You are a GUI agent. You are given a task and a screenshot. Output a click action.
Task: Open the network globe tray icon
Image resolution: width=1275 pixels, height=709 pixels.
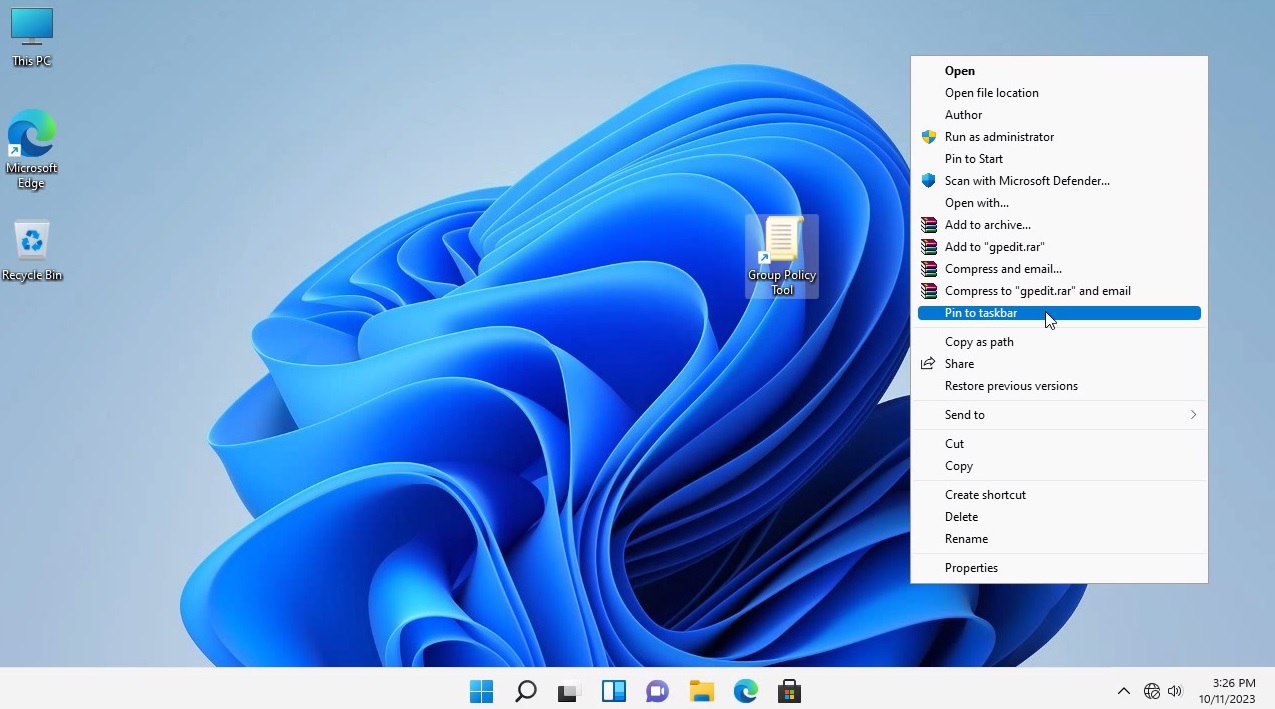click(x=1152, y=691)
